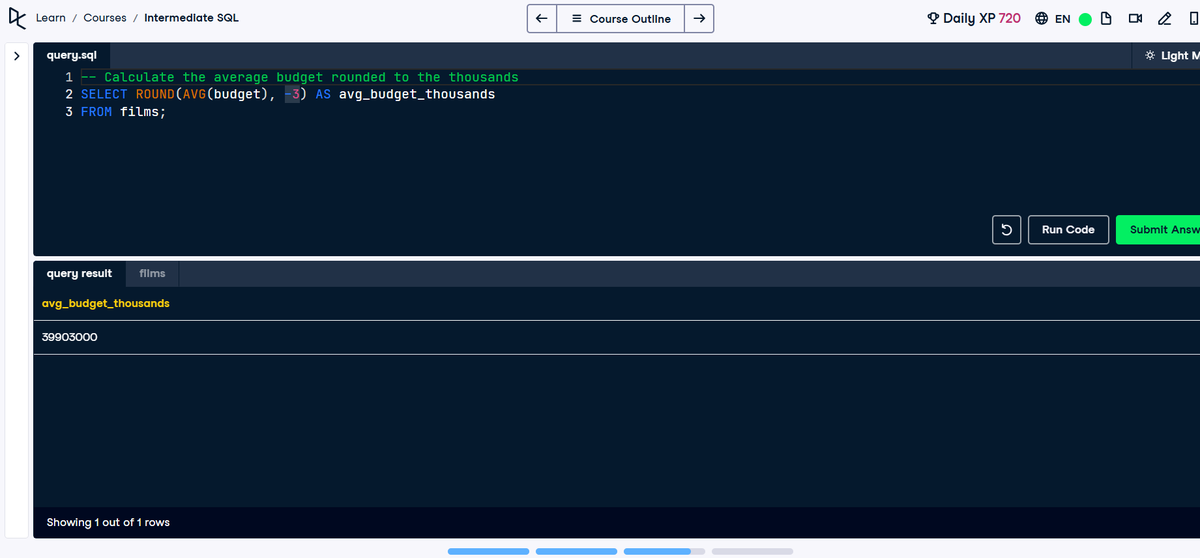Image resolution: width=1200 pixels, height=558 pixels.
Task: Switch to the query result tab
Action: [x=79, y=273]
